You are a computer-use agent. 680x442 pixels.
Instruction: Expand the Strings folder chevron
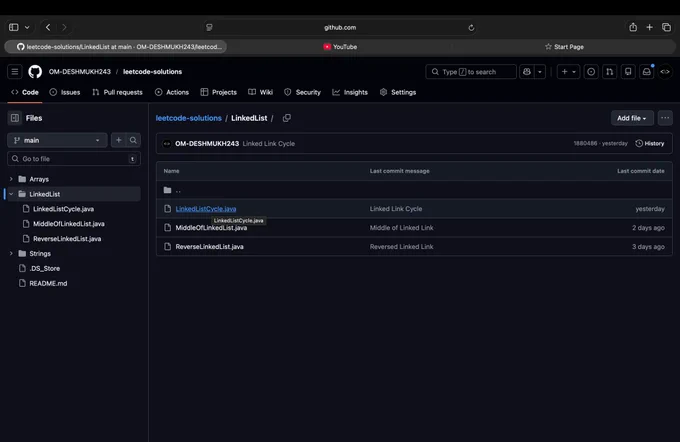(11, 253)
